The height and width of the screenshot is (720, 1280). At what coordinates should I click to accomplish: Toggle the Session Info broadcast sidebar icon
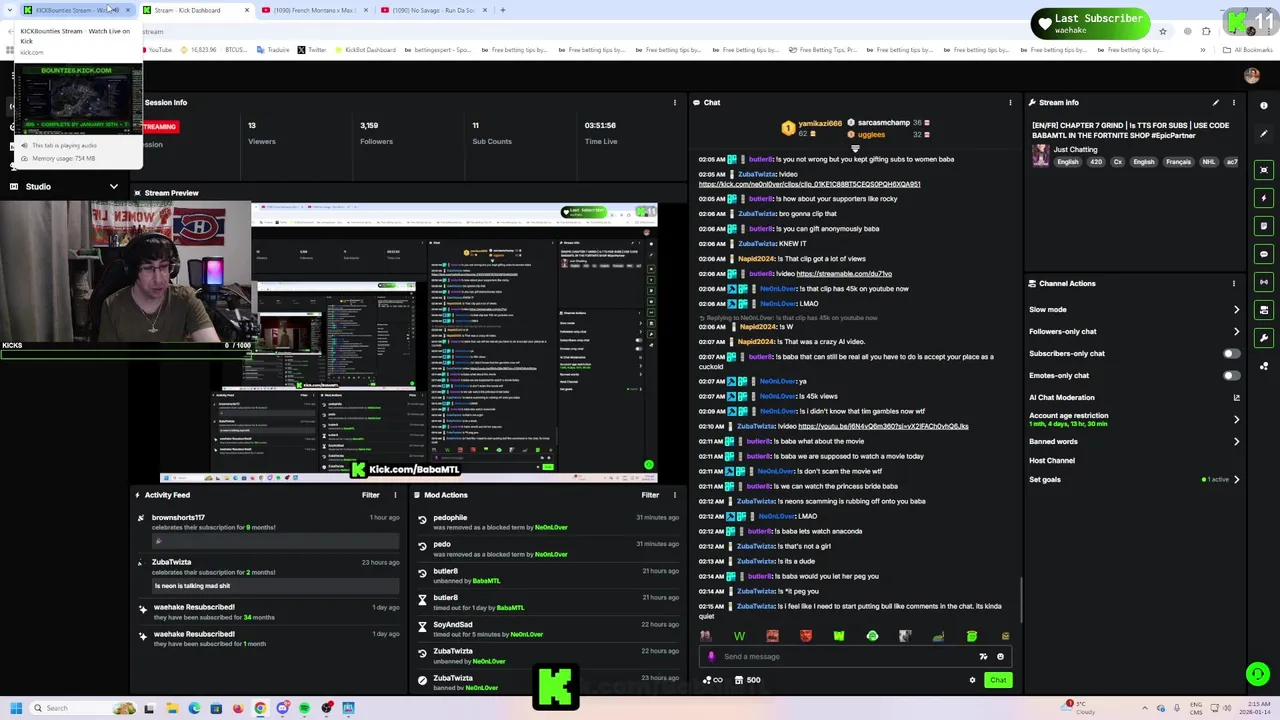pos(1264,282)
